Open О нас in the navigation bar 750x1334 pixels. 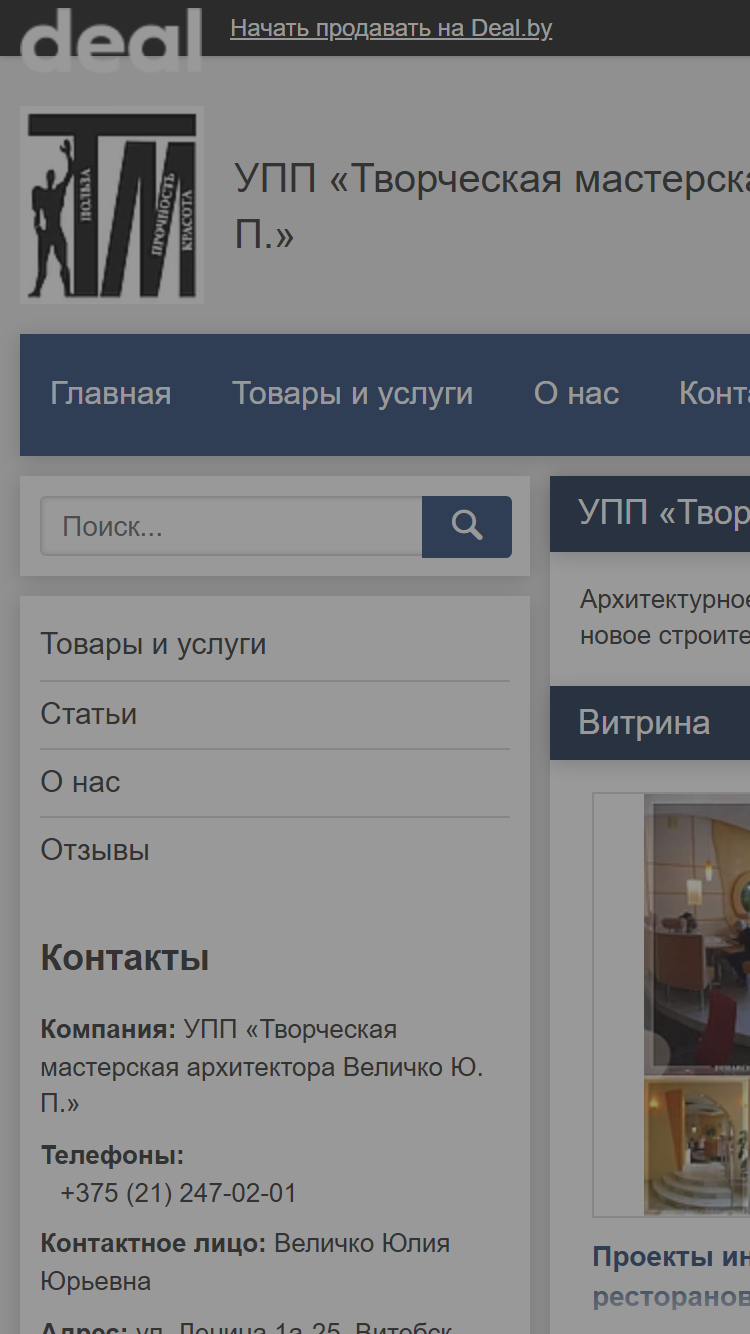tap(577, 394)
